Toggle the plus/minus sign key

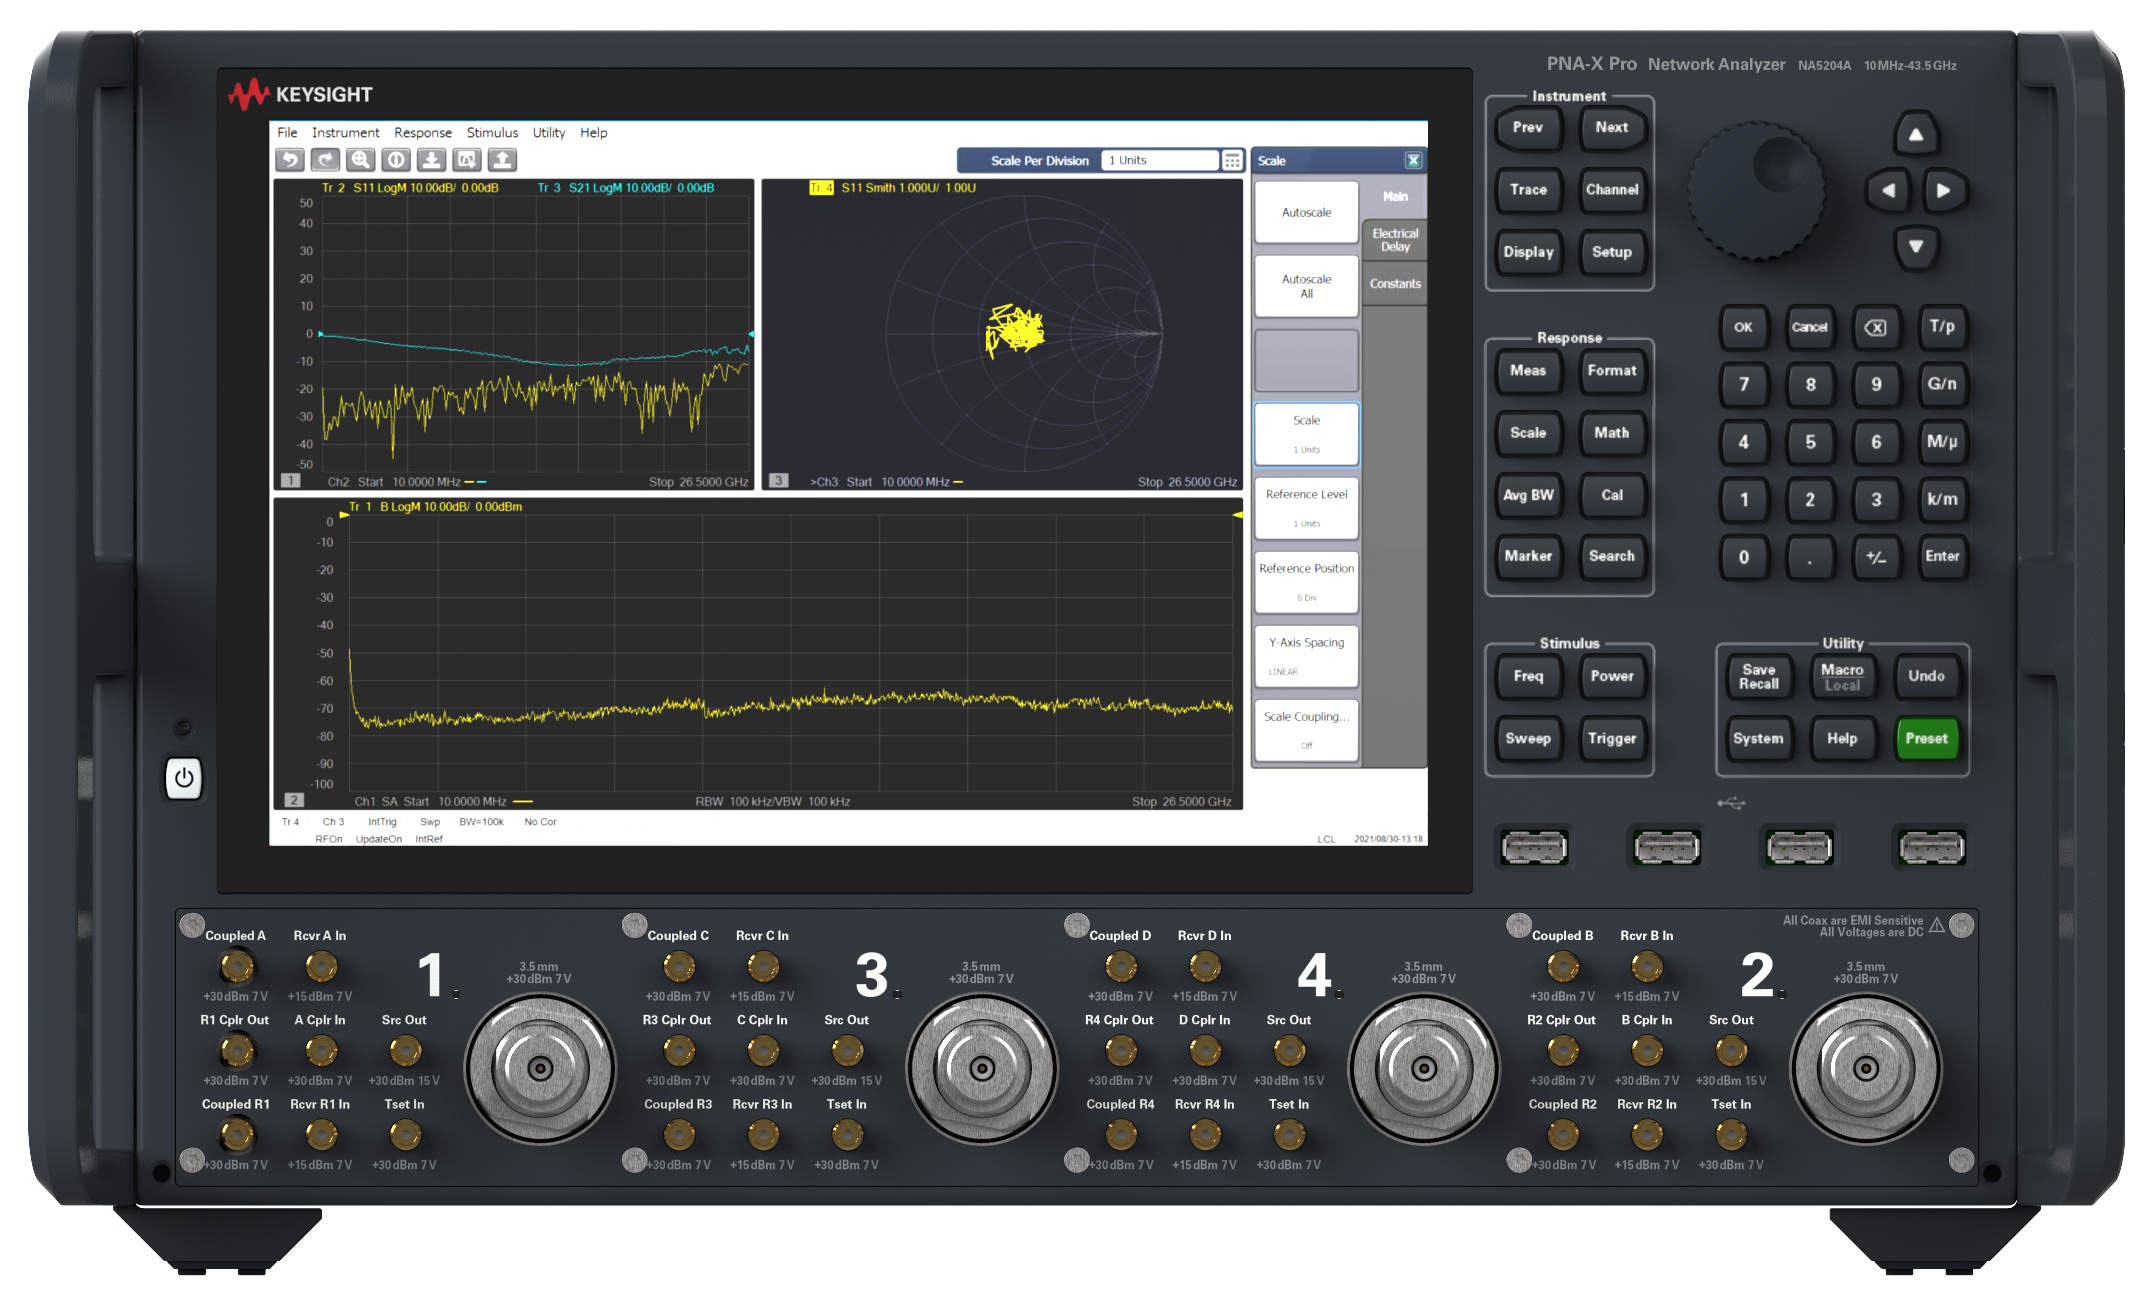1875,557
